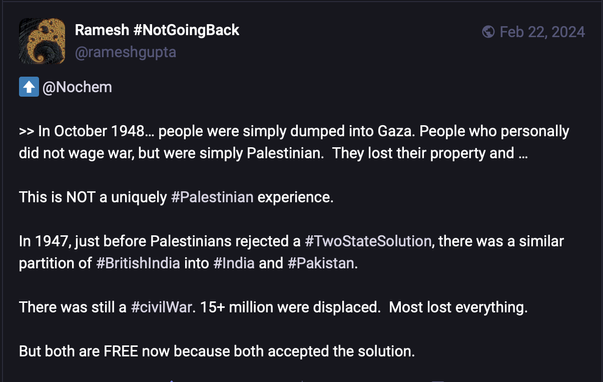Screen dimensions: 603x382
Task: Click the 'In 1947, just before Palestinians' sentence
Action: (160, 241)
